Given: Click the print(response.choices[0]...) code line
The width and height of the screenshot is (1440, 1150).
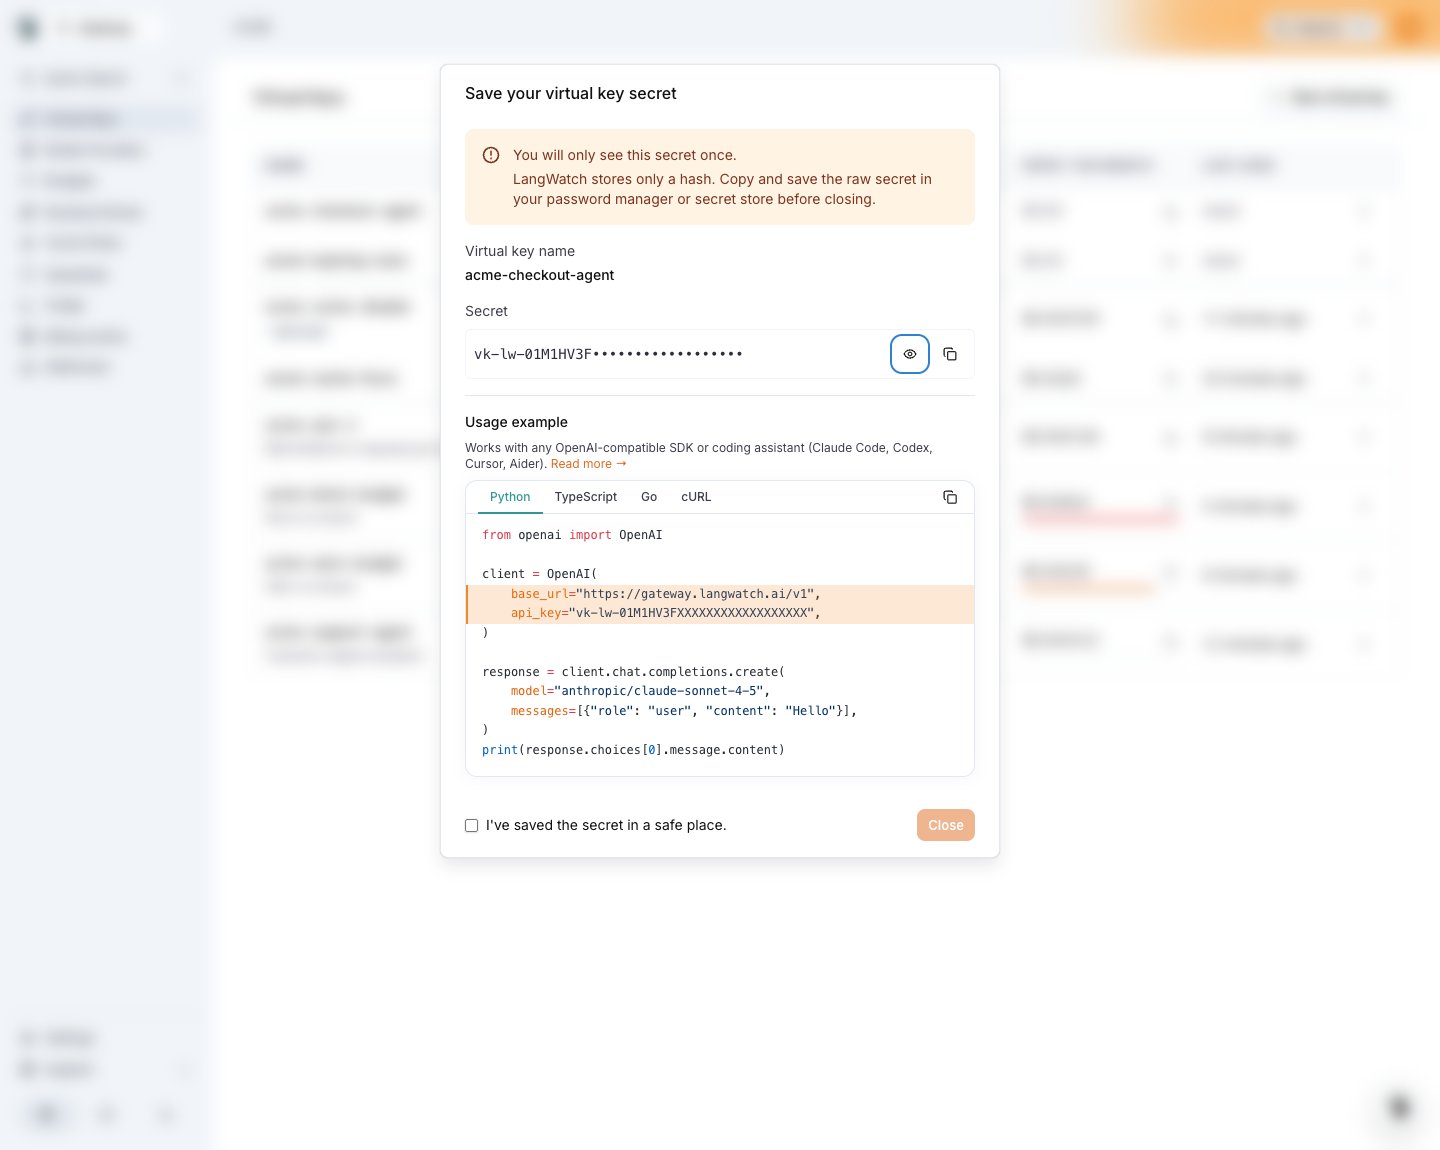Looking at the screenshot, I should [633, 750].
